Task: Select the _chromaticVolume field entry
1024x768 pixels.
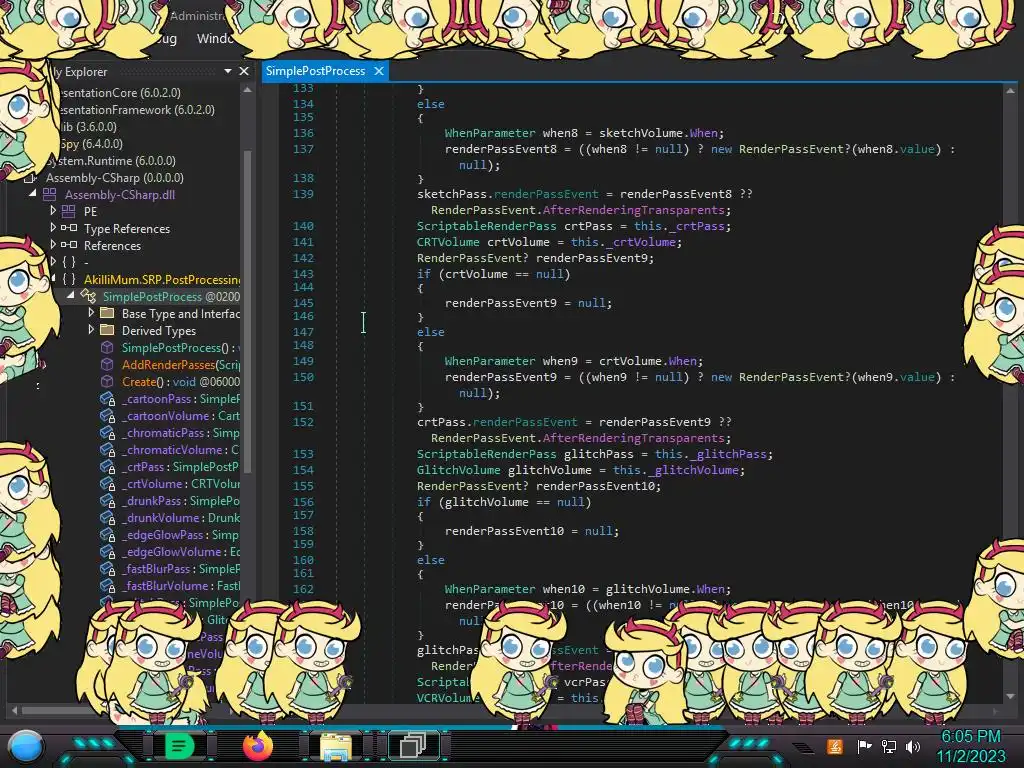Action: click(180, 450)
